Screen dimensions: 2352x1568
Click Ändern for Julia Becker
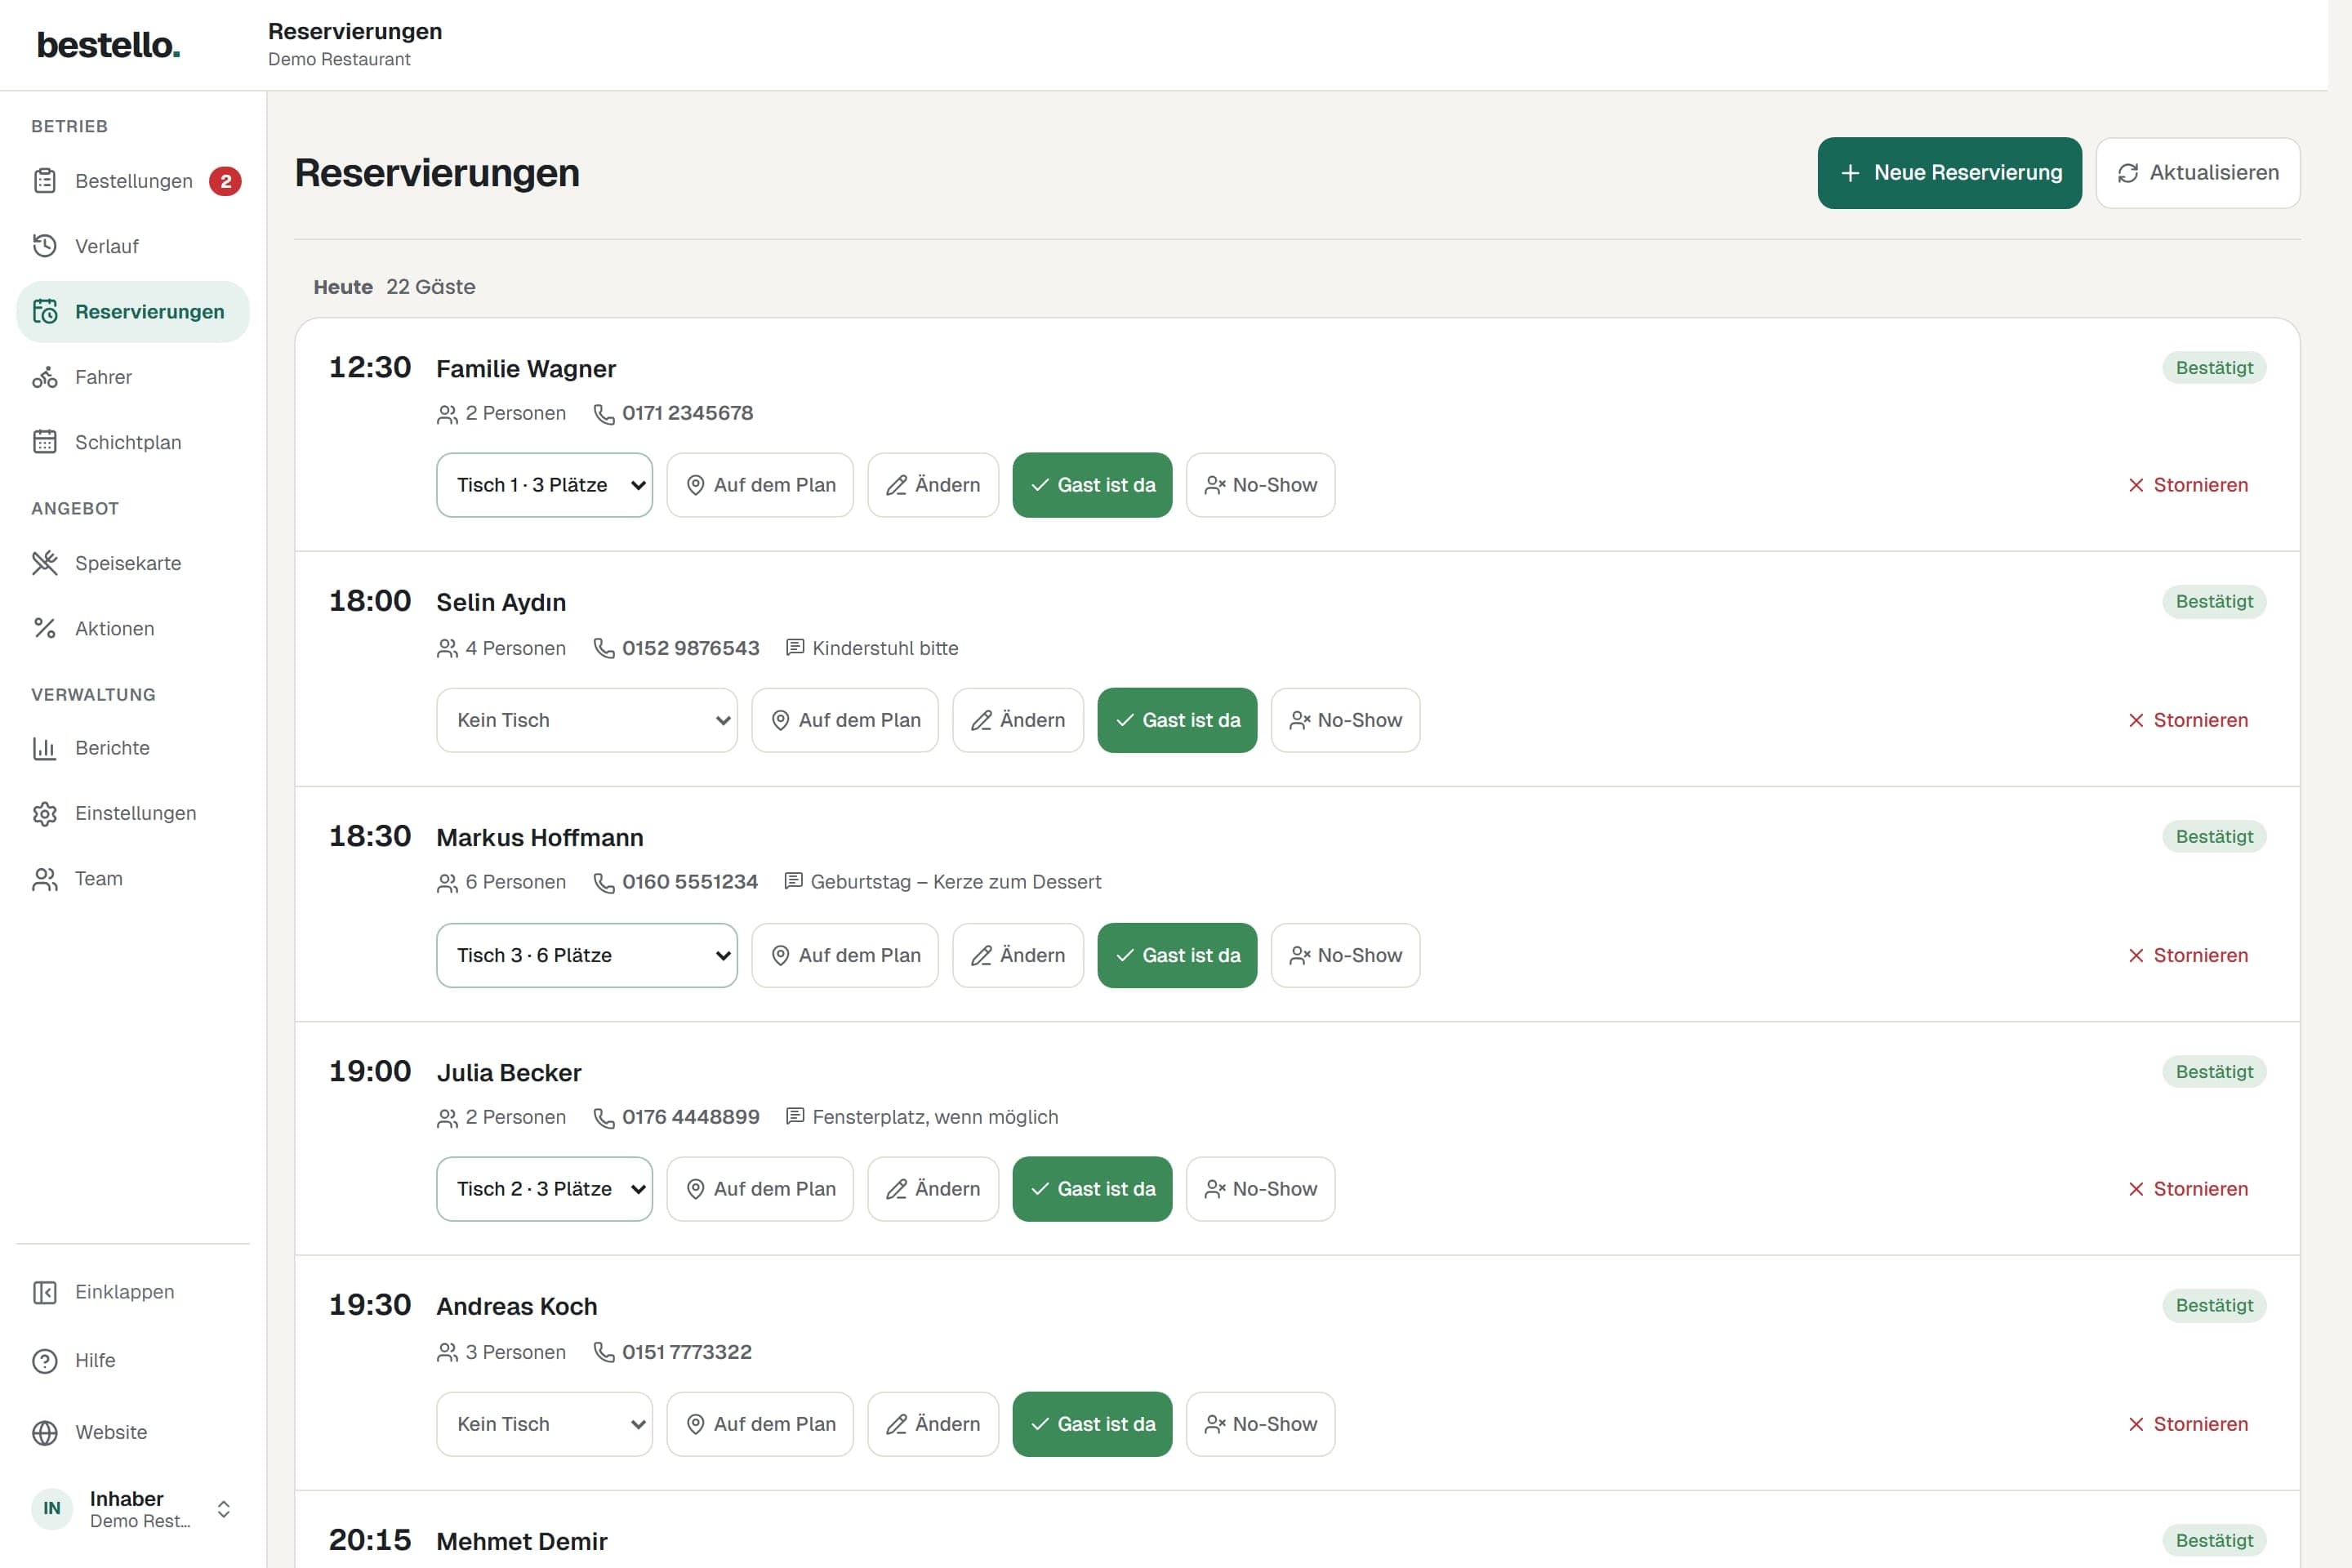(x=932, y=1189)
